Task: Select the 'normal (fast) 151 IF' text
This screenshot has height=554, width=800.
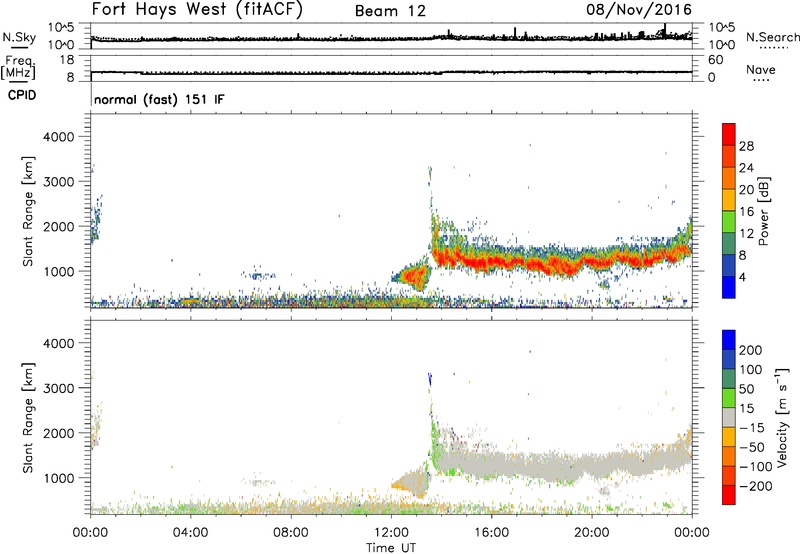Action: pyautogui.click(x=159, y=99)
